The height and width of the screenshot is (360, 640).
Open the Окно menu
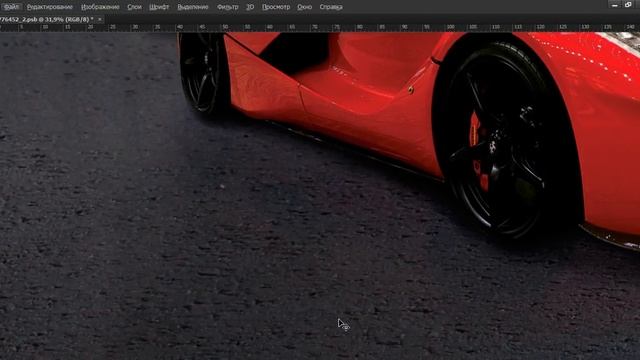pyautogui.click(x=304, y=7)
